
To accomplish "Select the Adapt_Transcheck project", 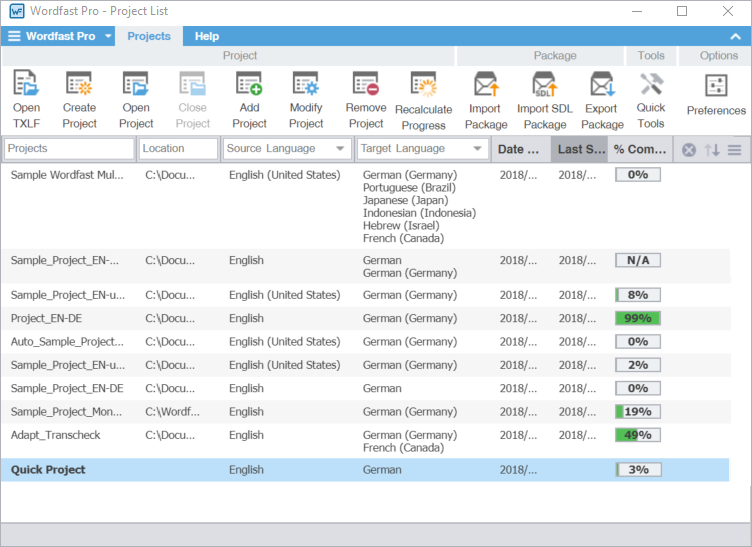I will [x=365, y=441].
